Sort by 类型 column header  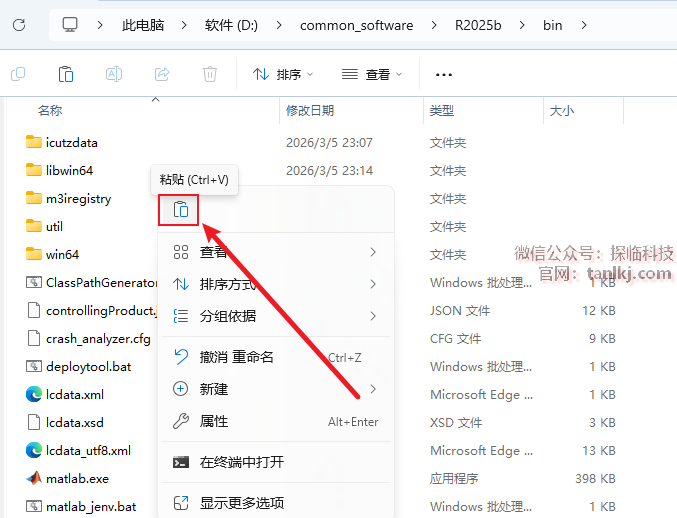tap(442, 111)
